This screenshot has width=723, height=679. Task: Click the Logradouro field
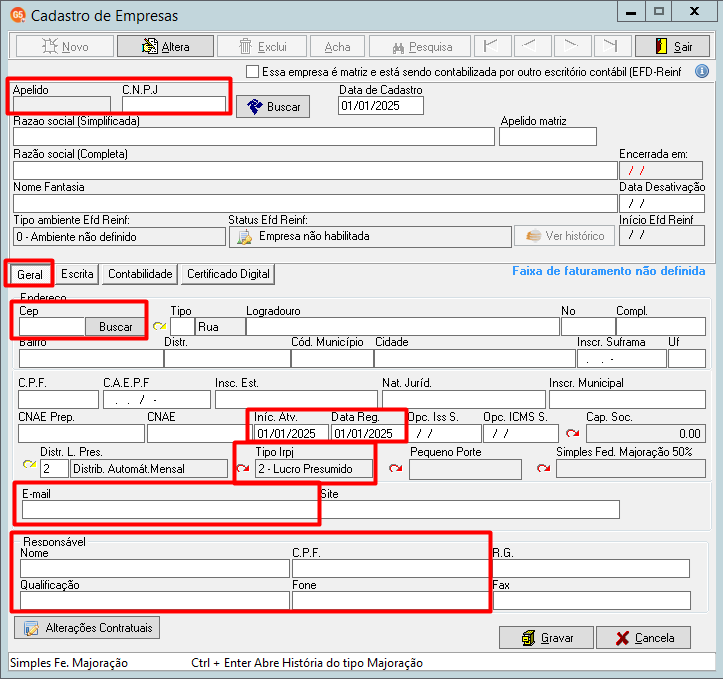tap(403, 326)
